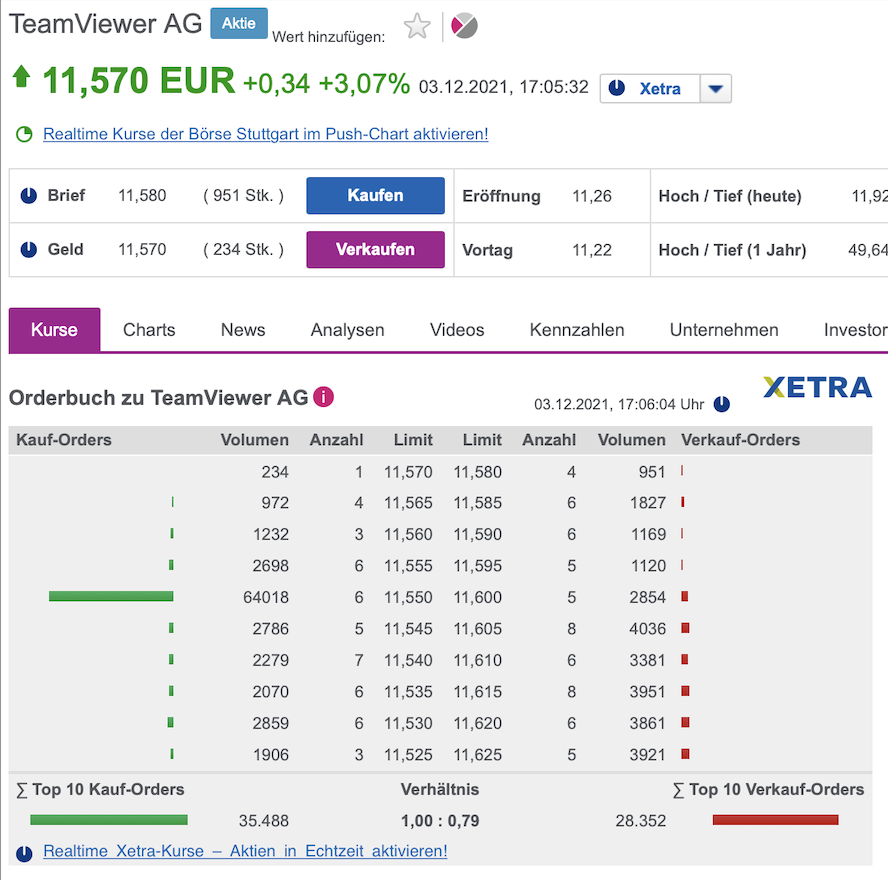Click the clock icon beside Brief
The image size is (888, 880).
pyautogui.click(x=29, y=195)
